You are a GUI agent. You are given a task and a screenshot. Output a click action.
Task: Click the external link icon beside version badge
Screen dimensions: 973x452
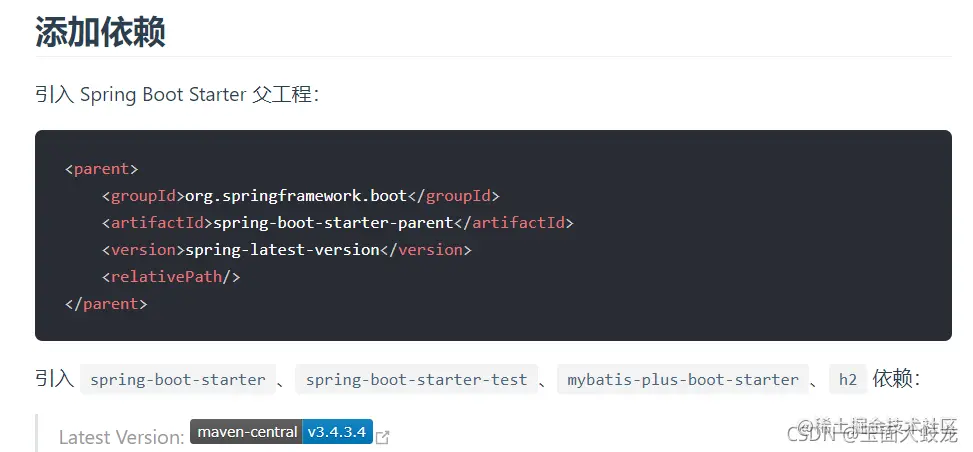click(x=382, y=437)
